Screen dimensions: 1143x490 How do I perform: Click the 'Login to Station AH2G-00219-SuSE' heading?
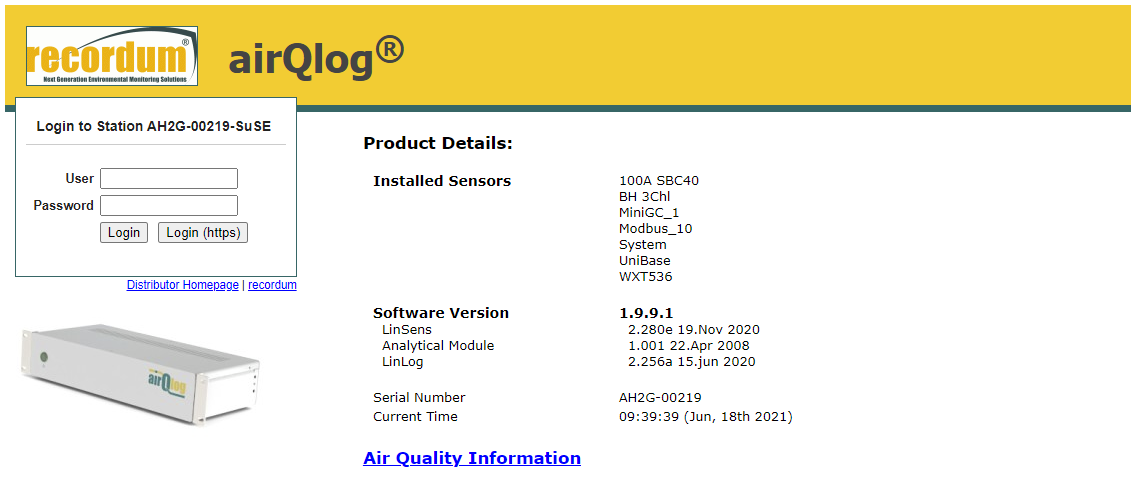click(x=154, y=126)
